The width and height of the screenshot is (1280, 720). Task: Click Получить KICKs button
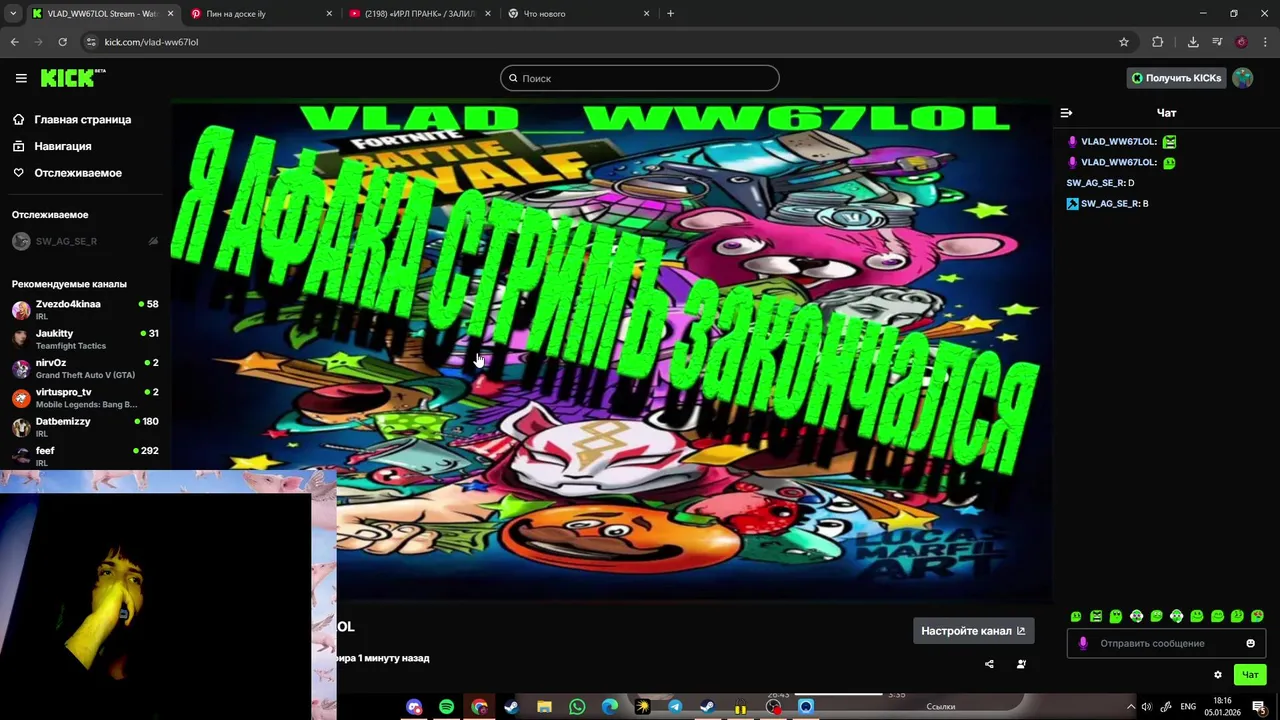pyautogui.click(x=1176, y=78)
